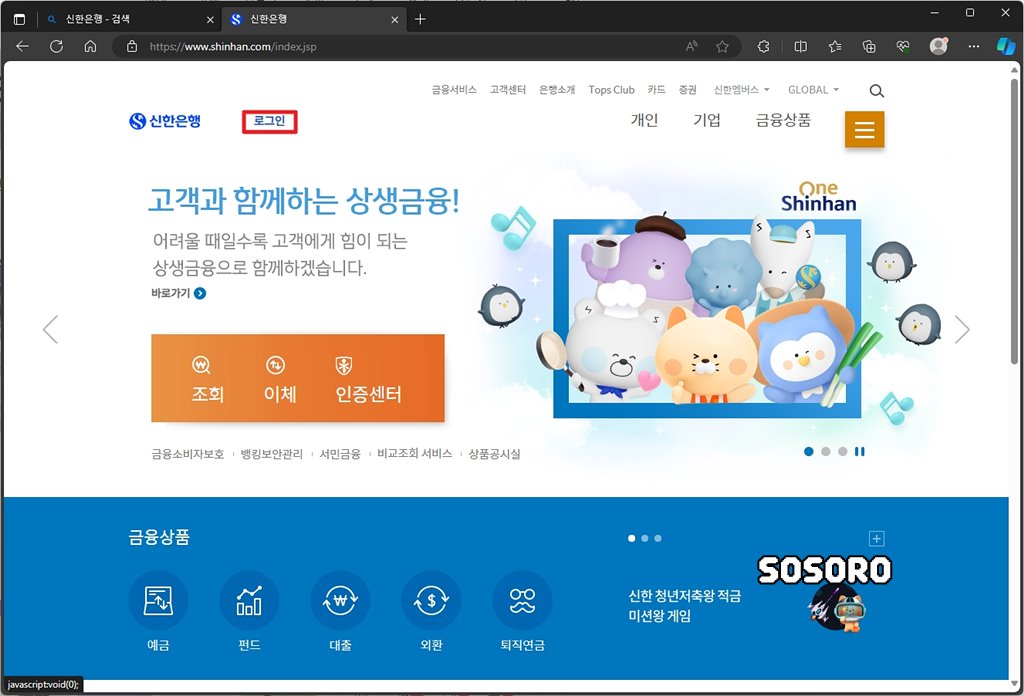
Task: Open the favorites list icon
Action: [x=835, y=46]
